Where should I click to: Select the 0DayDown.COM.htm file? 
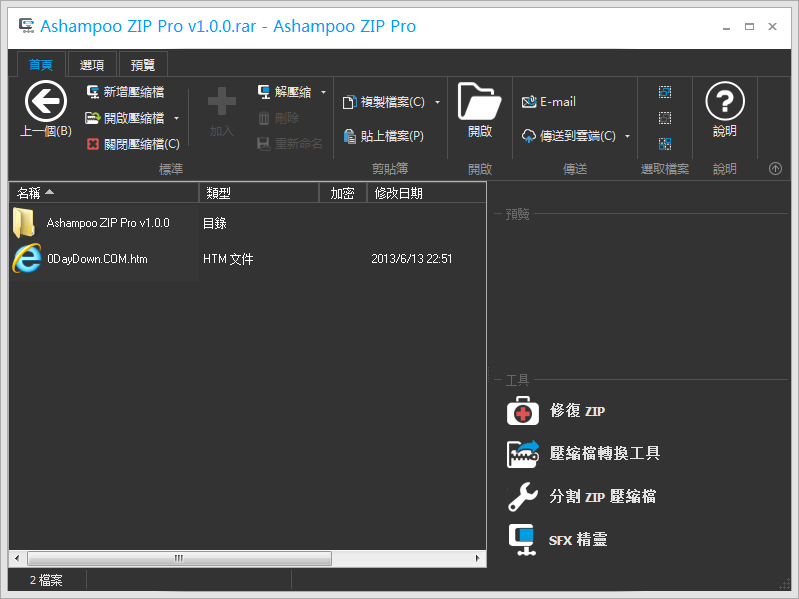pyautogui.click(x=97, y=259)
